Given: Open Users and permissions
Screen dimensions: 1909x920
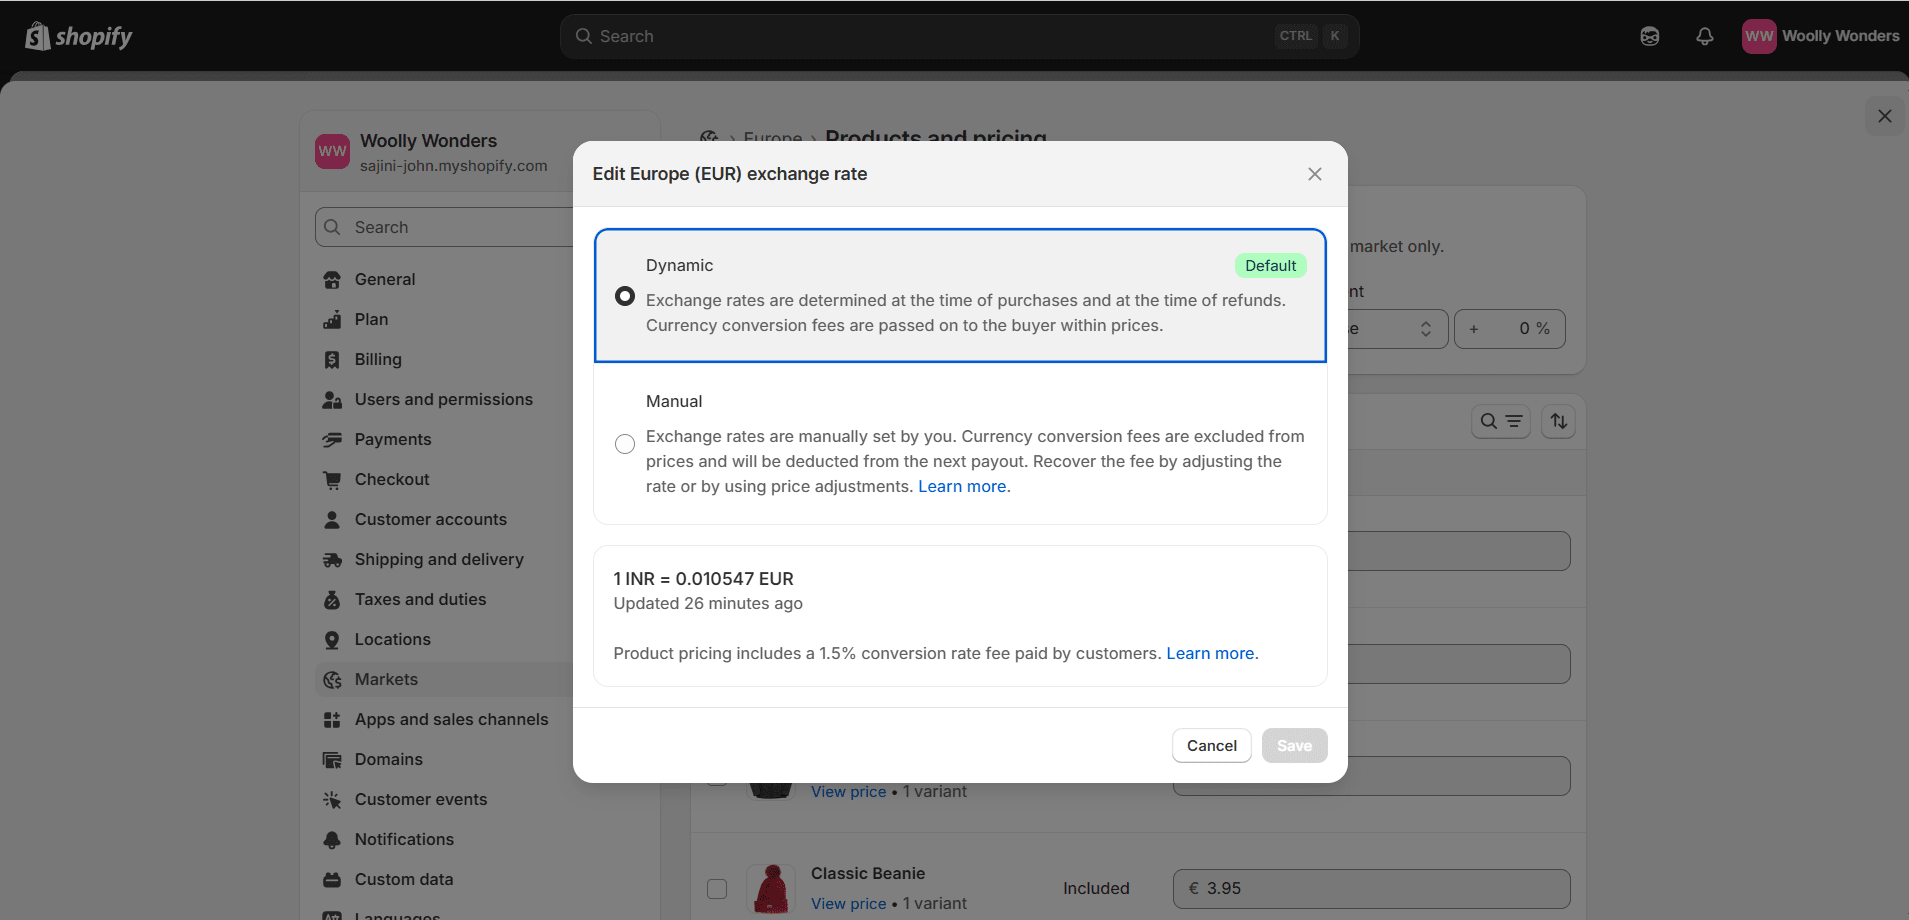Looking at the screenshot, I should pos(444,399).
